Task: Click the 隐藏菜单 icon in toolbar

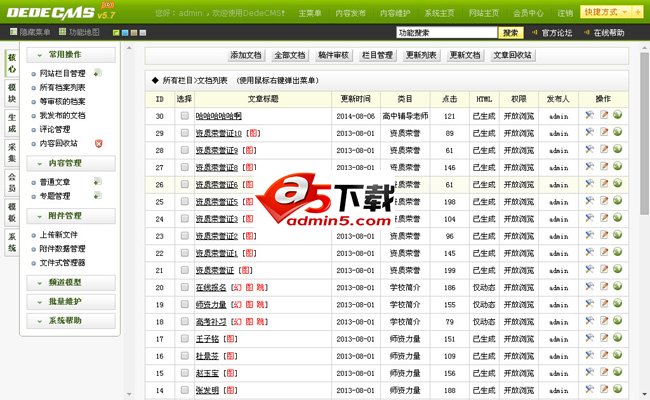Action: coord(13,32)
